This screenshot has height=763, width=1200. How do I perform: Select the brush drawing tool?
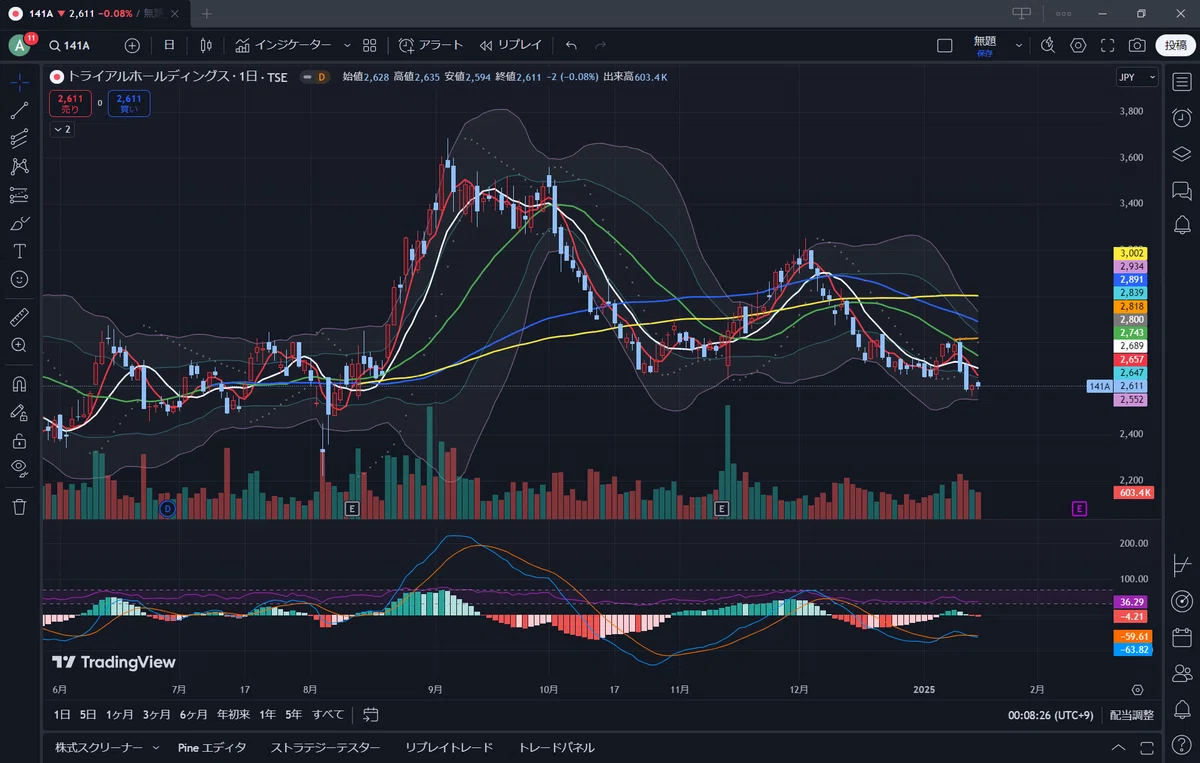[x=19, y=223]
